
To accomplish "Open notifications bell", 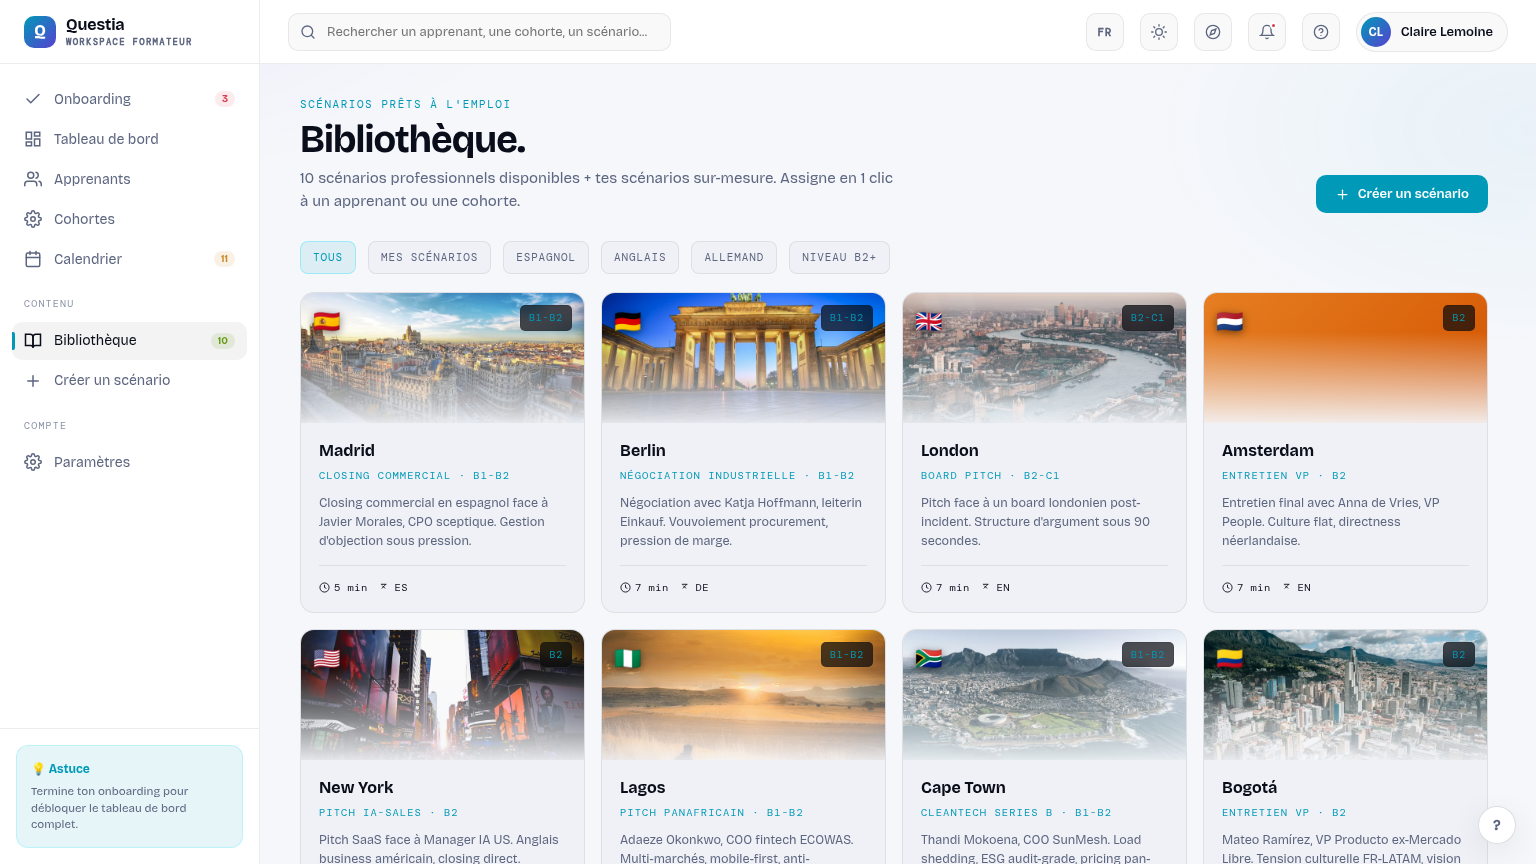I will pos(1267,32).
